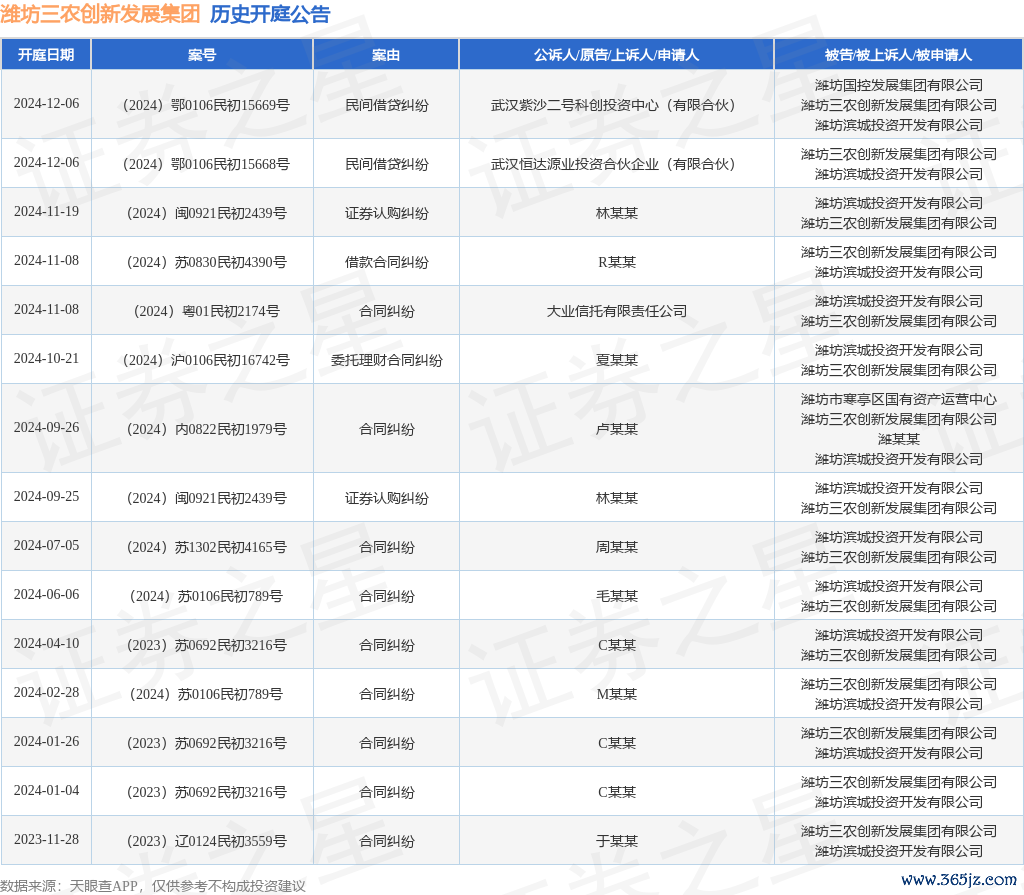Viewport: 1024px width, 895px height.
Task: Select case number 鄂0106民初15668号
Action: (206, 164)
